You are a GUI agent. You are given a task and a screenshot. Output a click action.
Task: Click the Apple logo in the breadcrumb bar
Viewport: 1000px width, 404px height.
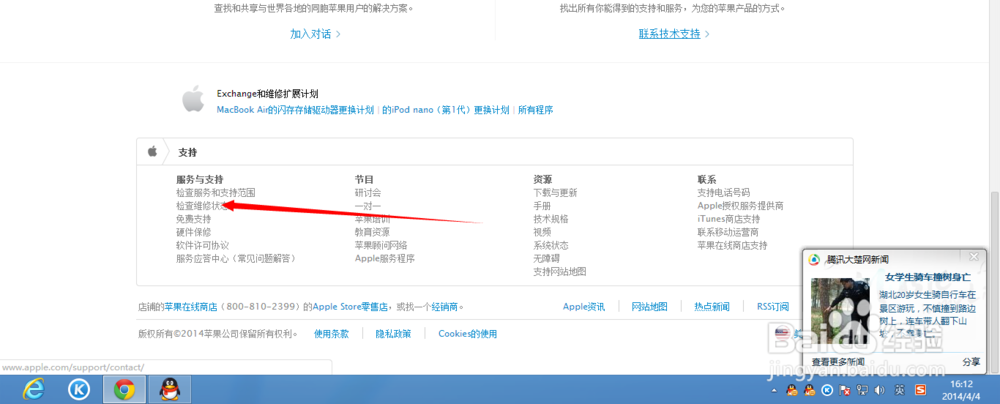coord(152,151)
